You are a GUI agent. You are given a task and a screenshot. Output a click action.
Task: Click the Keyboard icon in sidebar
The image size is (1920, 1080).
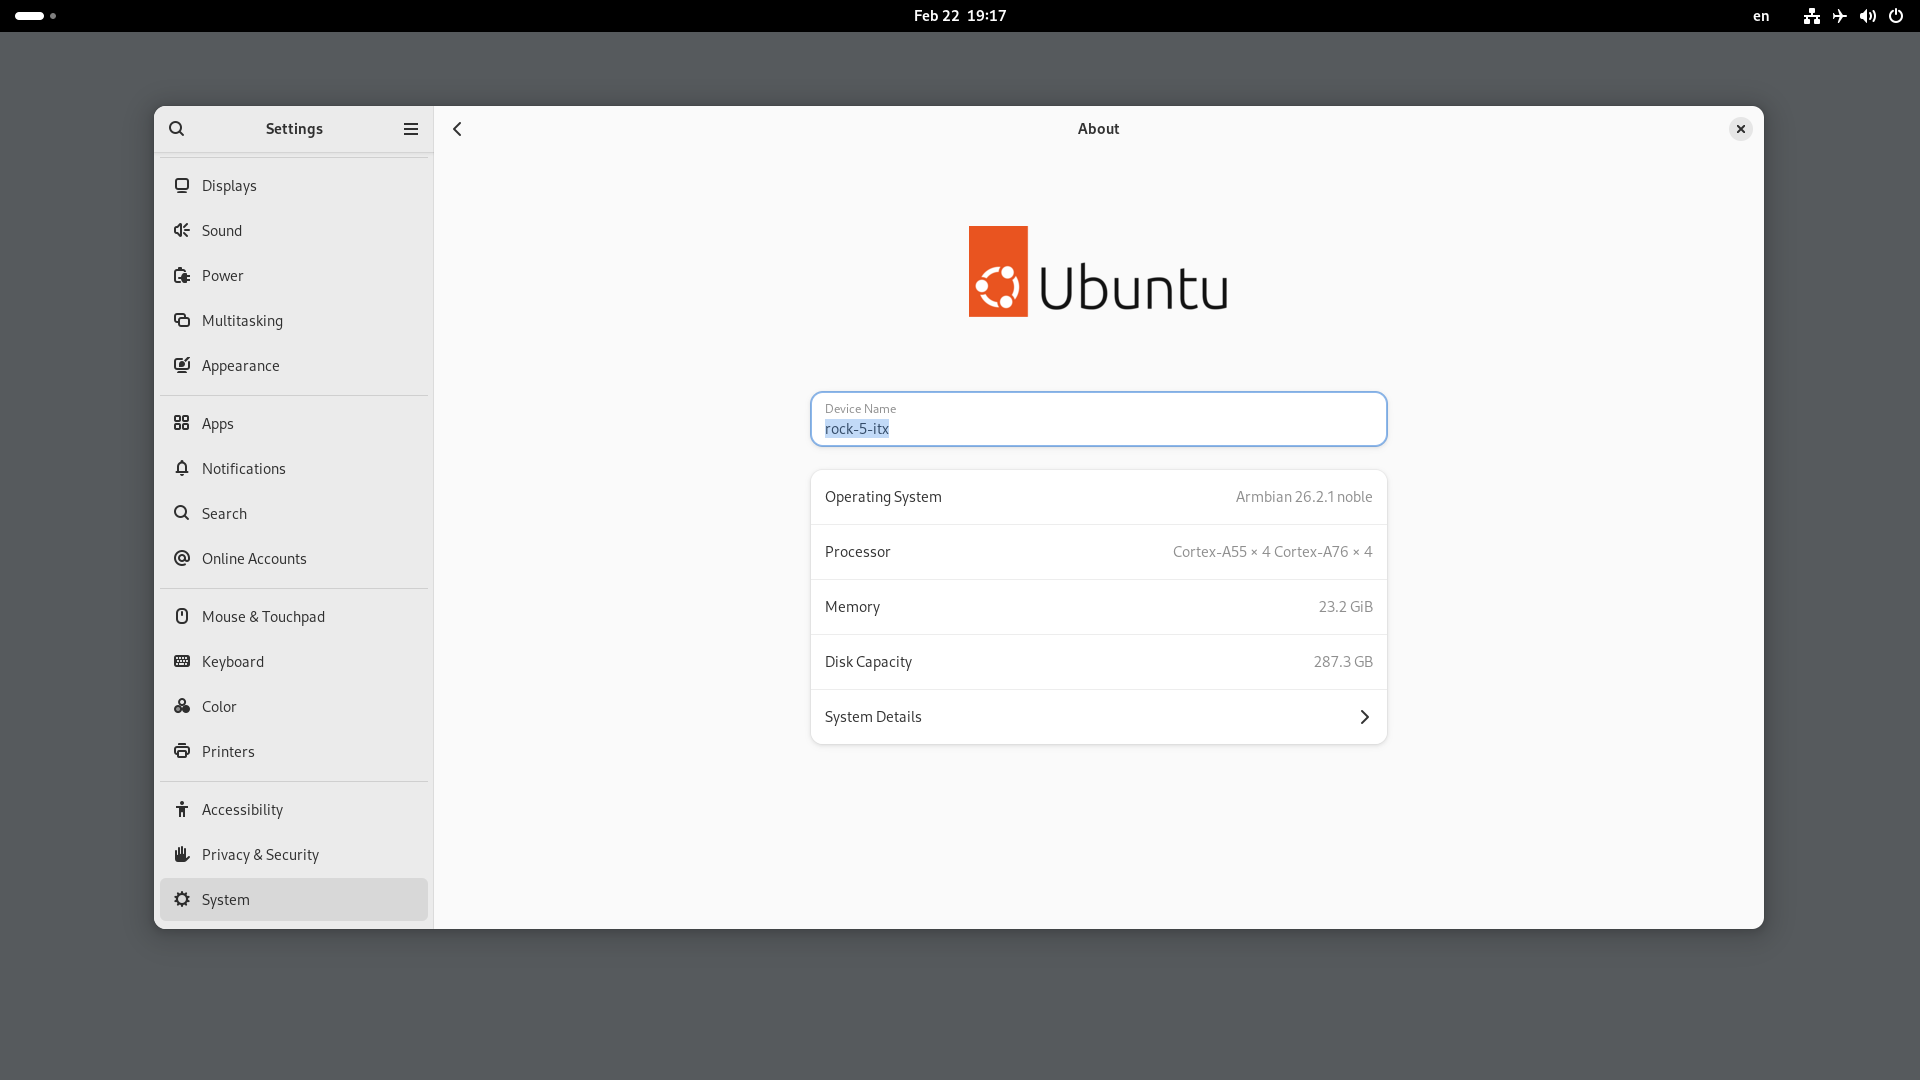181,662
